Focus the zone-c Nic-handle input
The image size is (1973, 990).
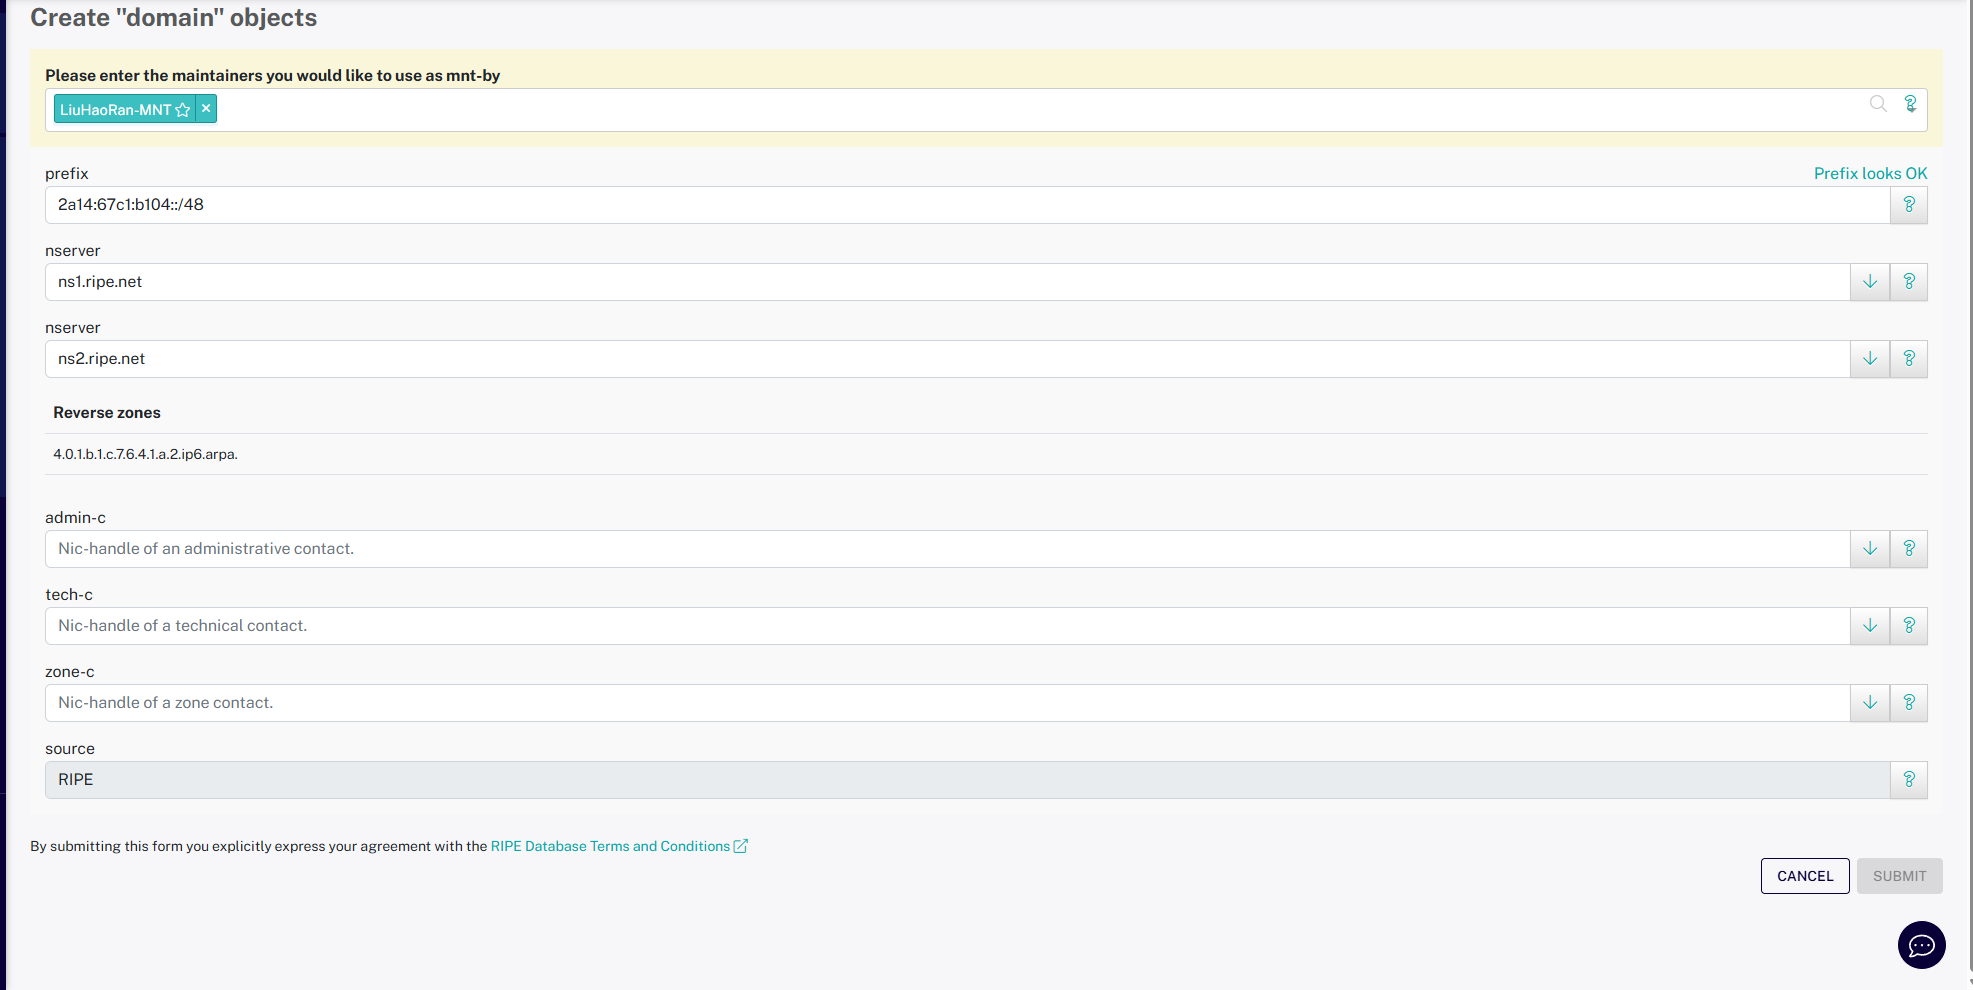click(947, 703)
